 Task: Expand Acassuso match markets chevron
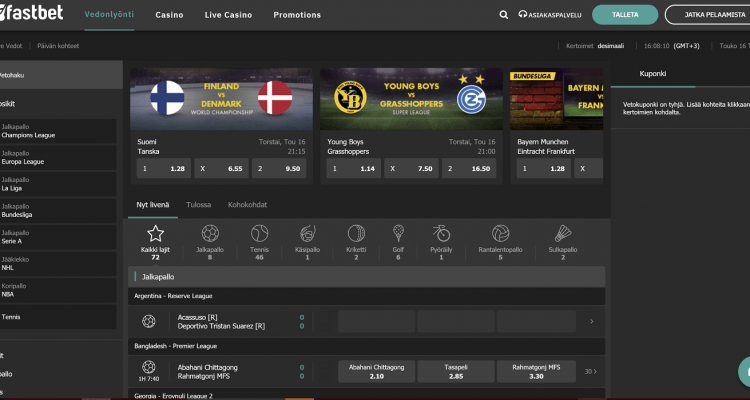pyautogui.click(x=592, y=322)
